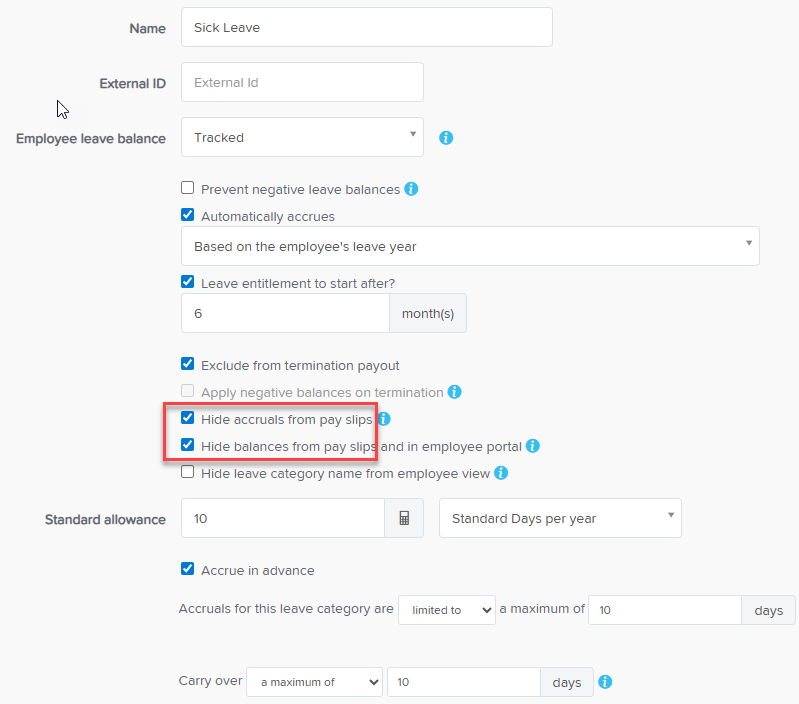This screenshot has height=704, width=799.
Task: Click the External ID input field
Action: (302, 83)
